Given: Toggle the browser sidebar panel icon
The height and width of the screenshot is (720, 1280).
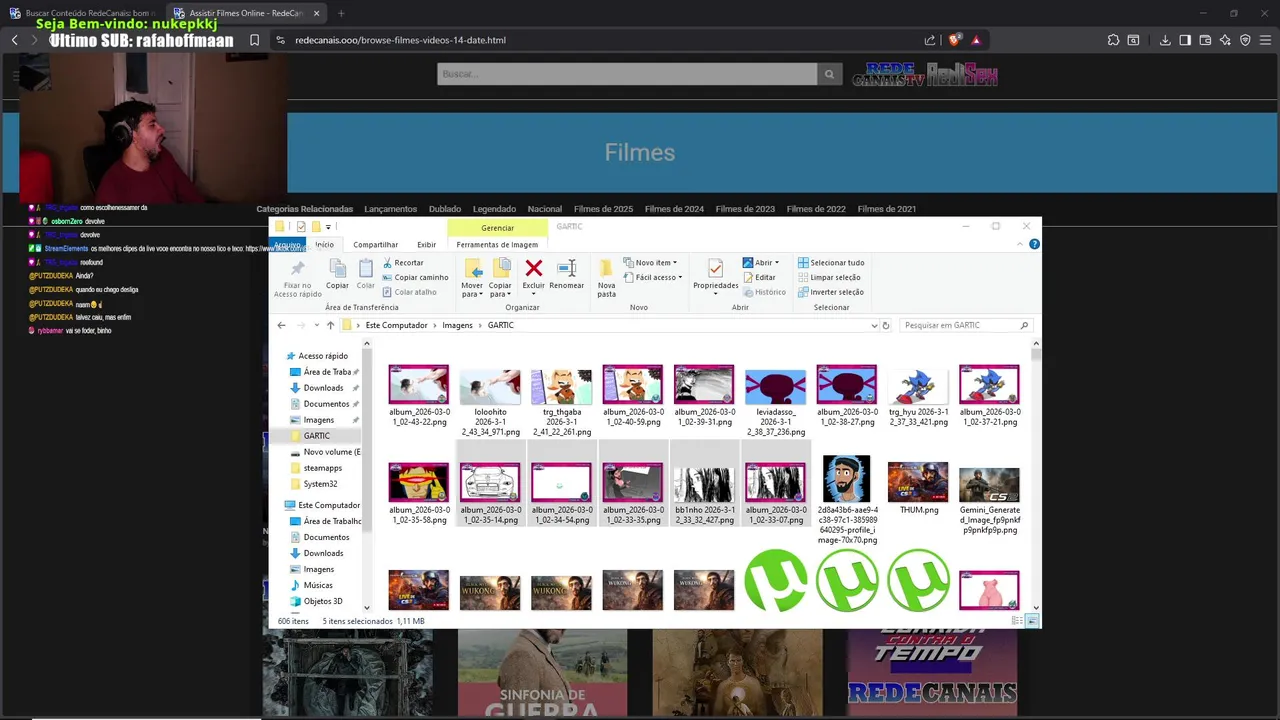Looking at the screenshot, I should tap(1185, 40).
